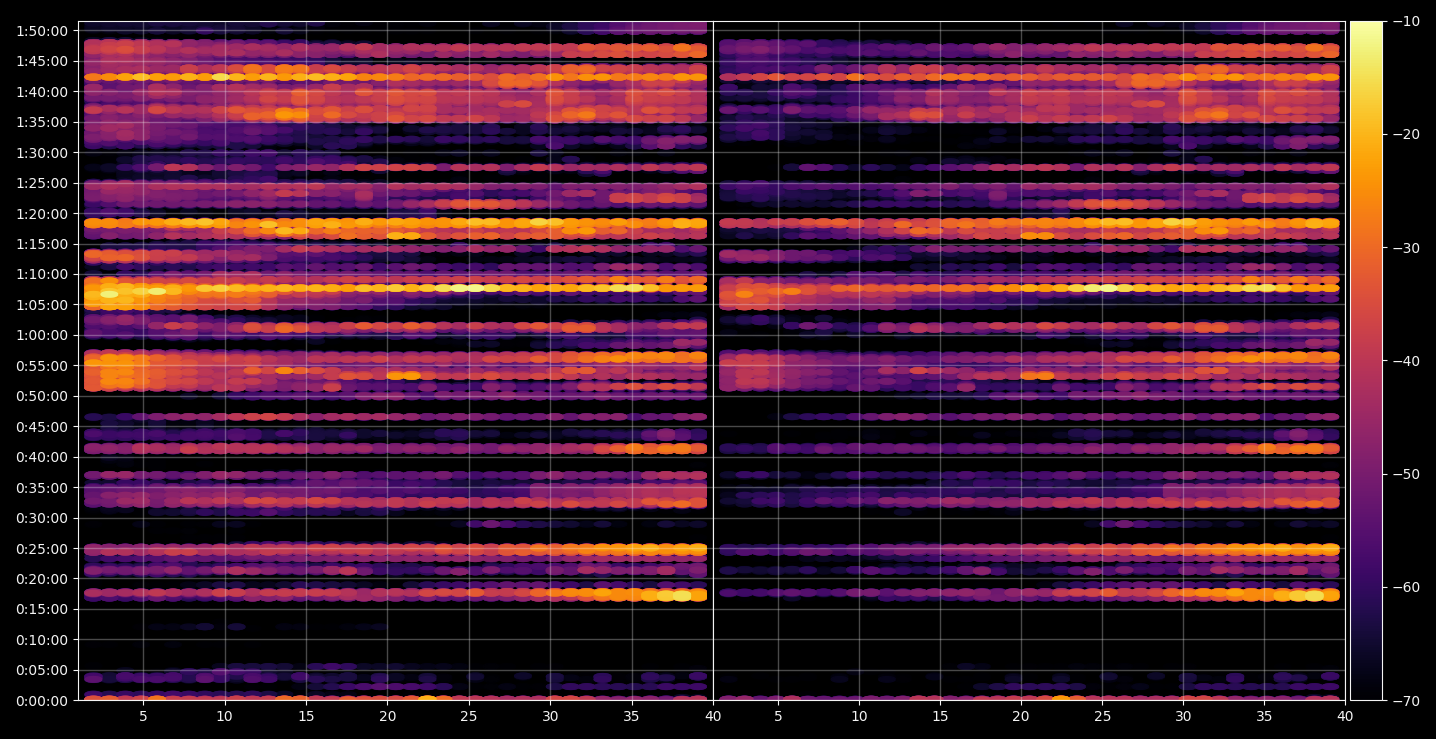The image size is (1436, 739).
Task: Click the 0:45:00 time axis label
Action: 42,427
